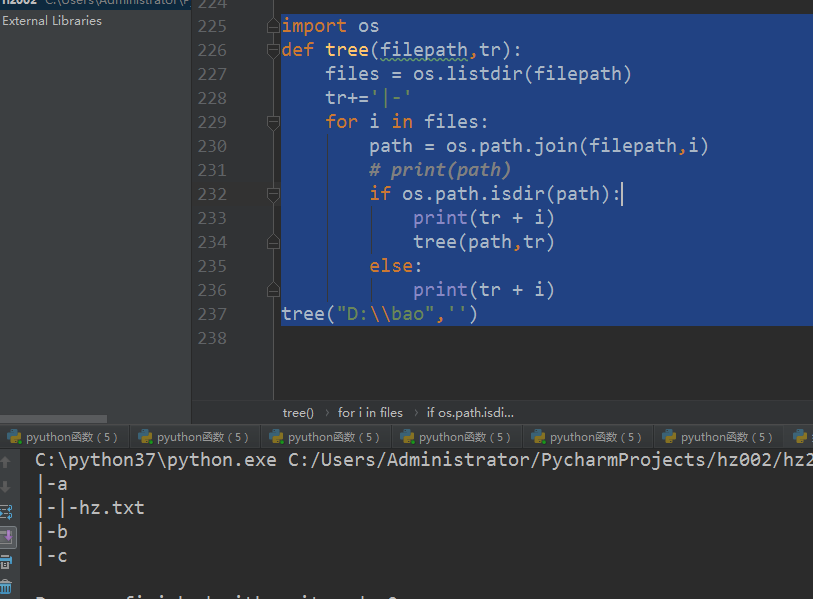Click console line C:\python37\python.exe command
This screenshot has height=599, width=813.
click(x=424, y=460)
